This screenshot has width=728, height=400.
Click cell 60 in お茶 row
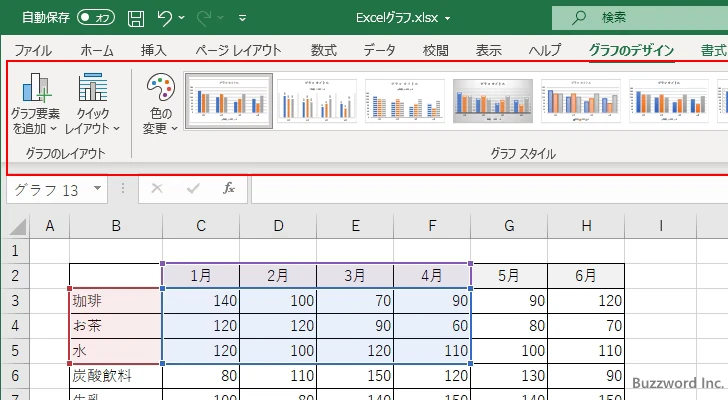(x=432, y=326)
